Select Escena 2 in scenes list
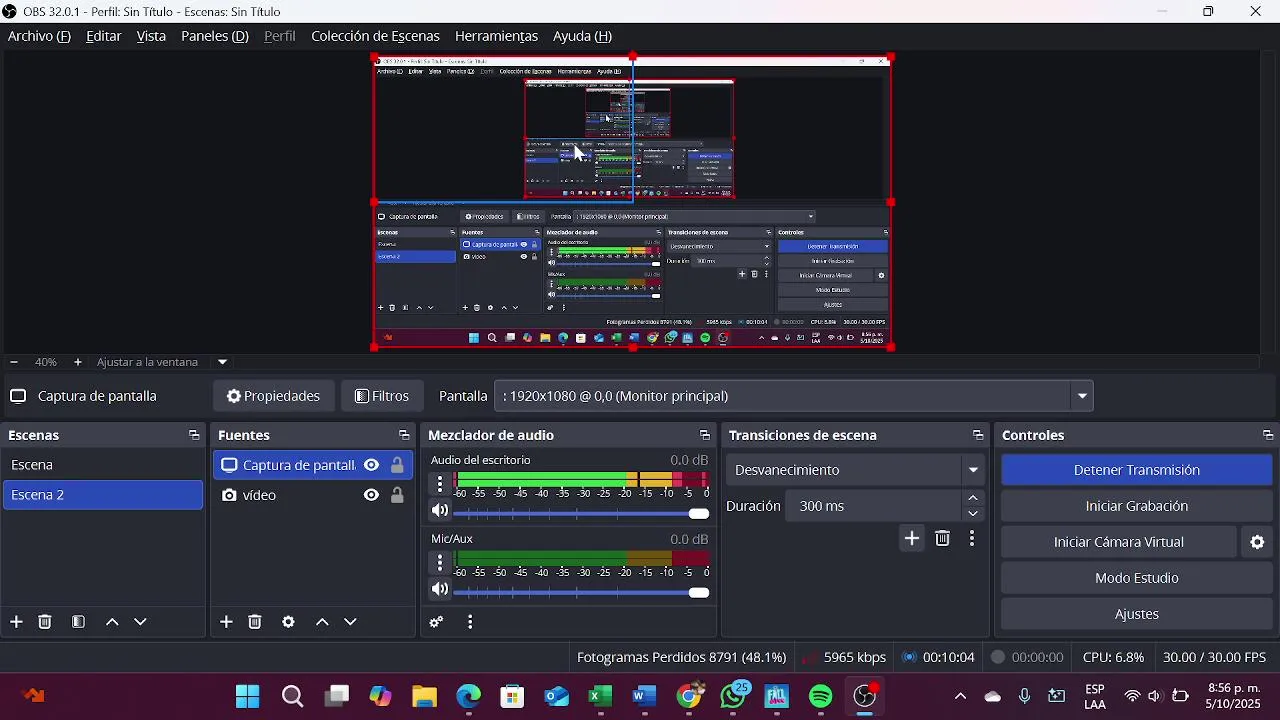Image resolution: width=1280 pixels, height=720 pixels. point(103,495)
